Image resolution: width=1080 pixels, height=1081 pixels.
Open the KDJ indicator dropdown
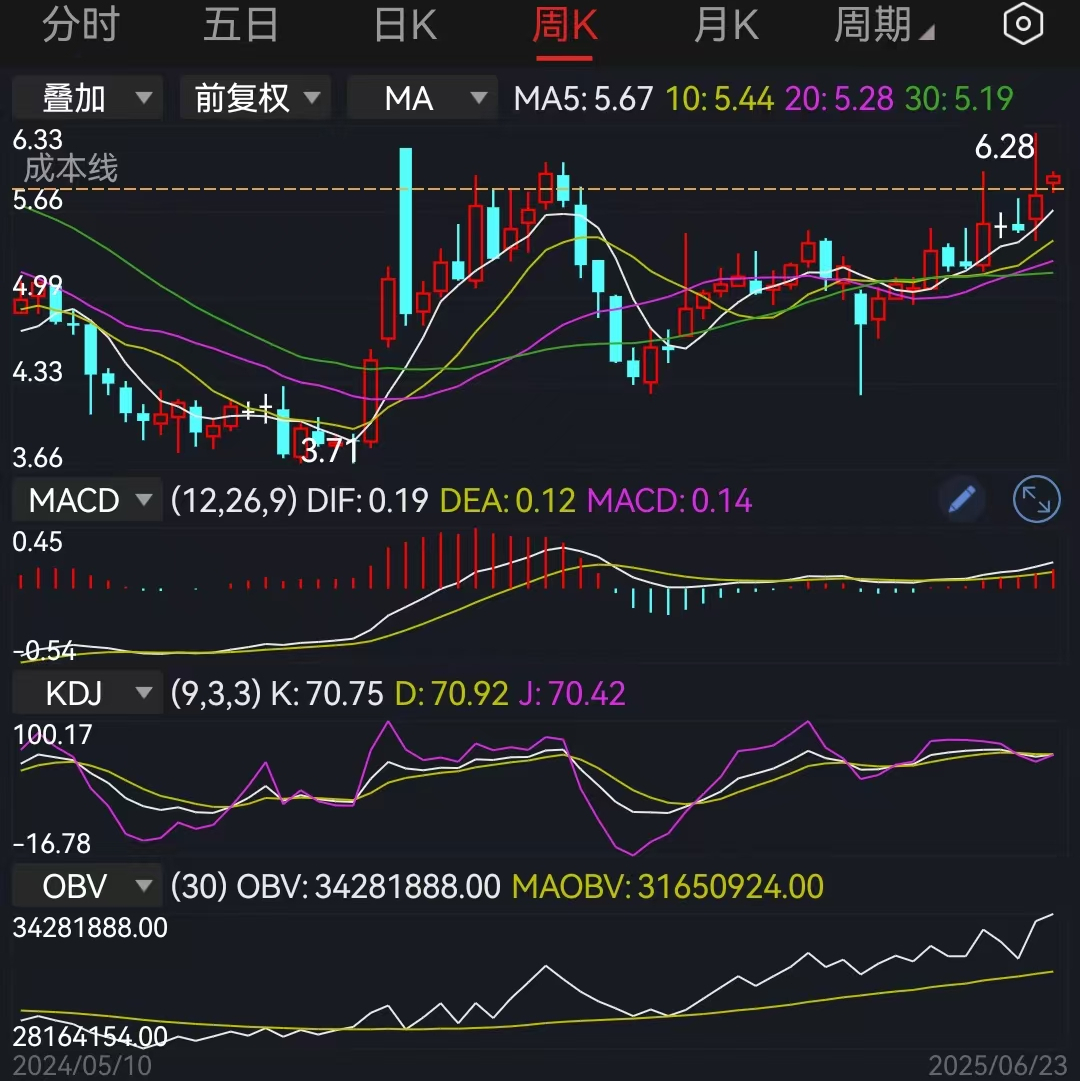pyautogui.click(x=86, y=692)
